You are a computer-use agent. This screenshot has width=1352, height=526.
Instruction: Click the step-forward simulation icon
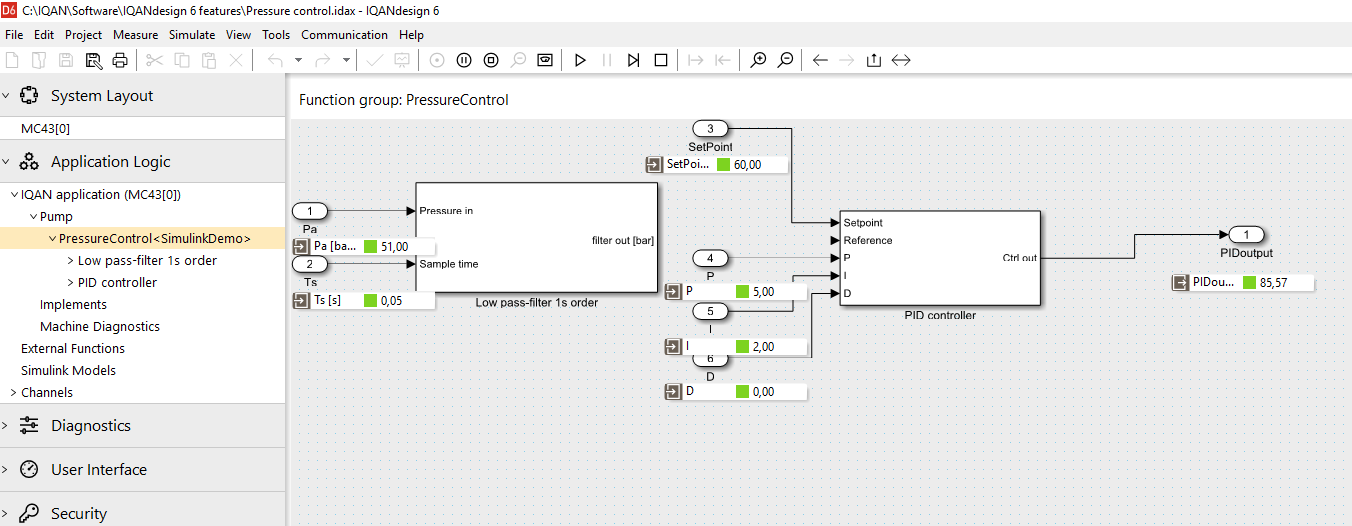click(633, 60)
